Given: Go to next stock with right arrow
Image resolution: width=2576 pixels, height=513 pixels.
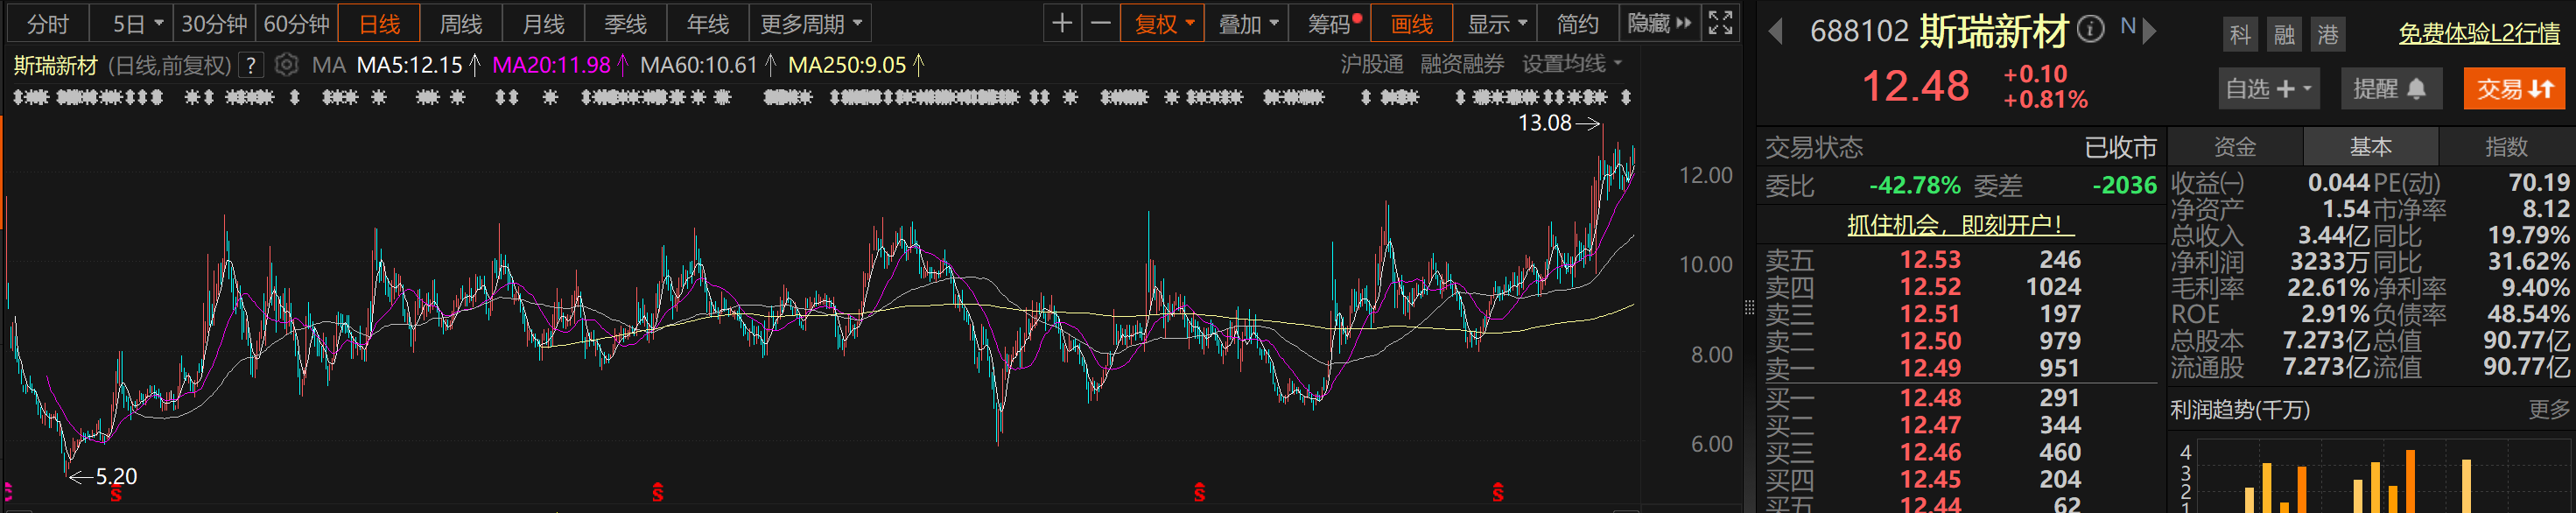Looking at the screenshot, I should tap(2149, 31).
